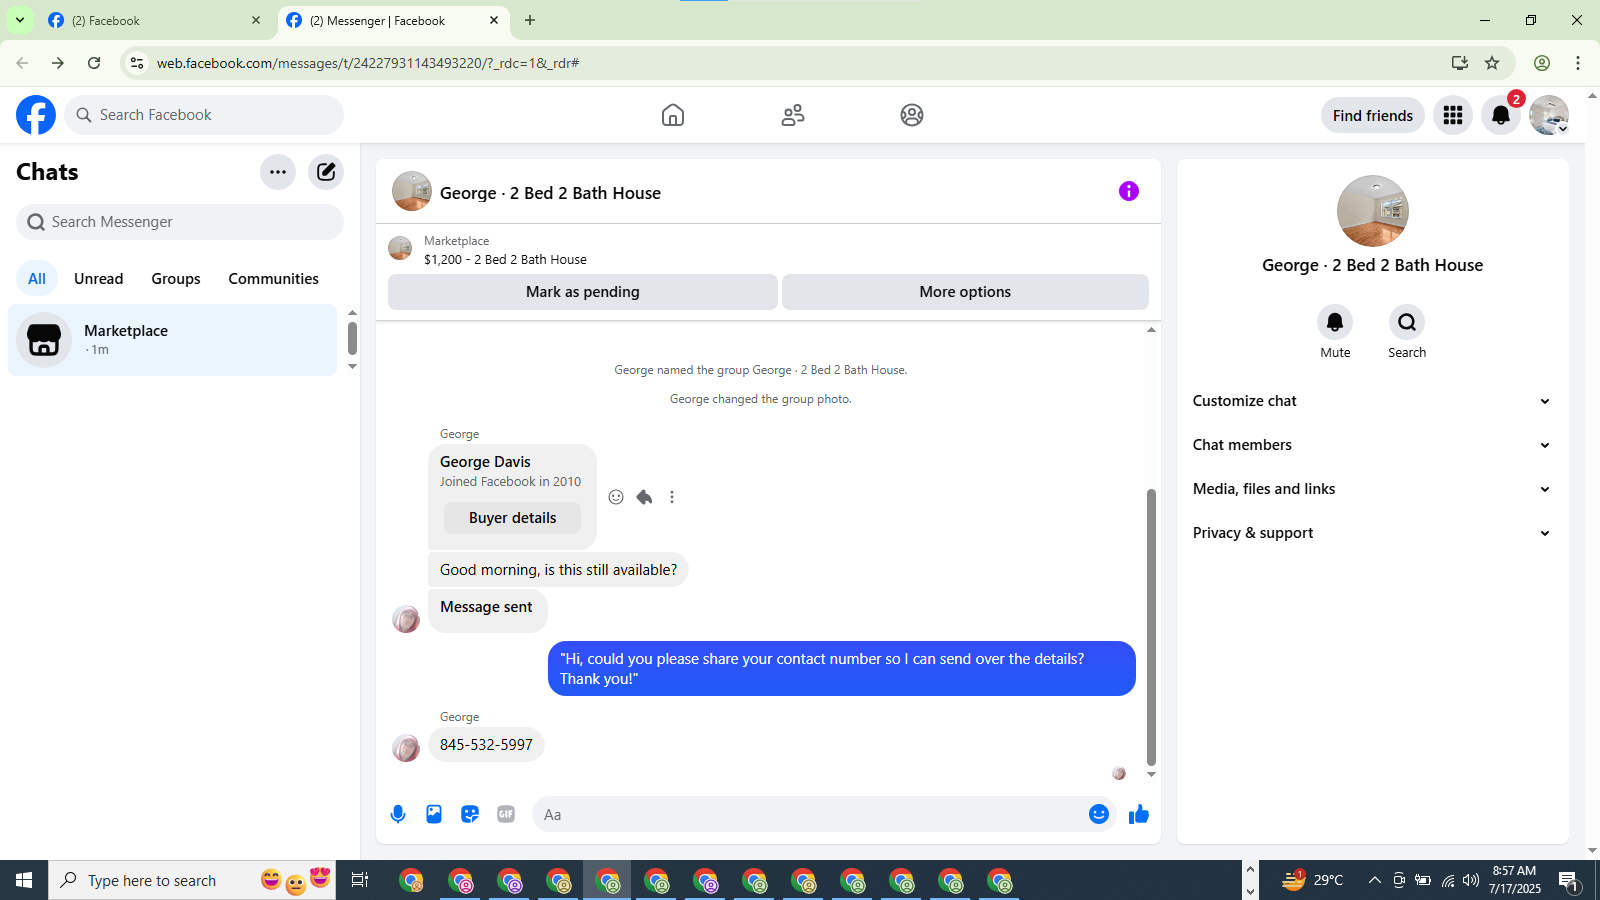Image resolution: width=1600 pixels, height=900 pixels.
Task: Open the Chrome three-dot menu
Action: [1578, 63]
